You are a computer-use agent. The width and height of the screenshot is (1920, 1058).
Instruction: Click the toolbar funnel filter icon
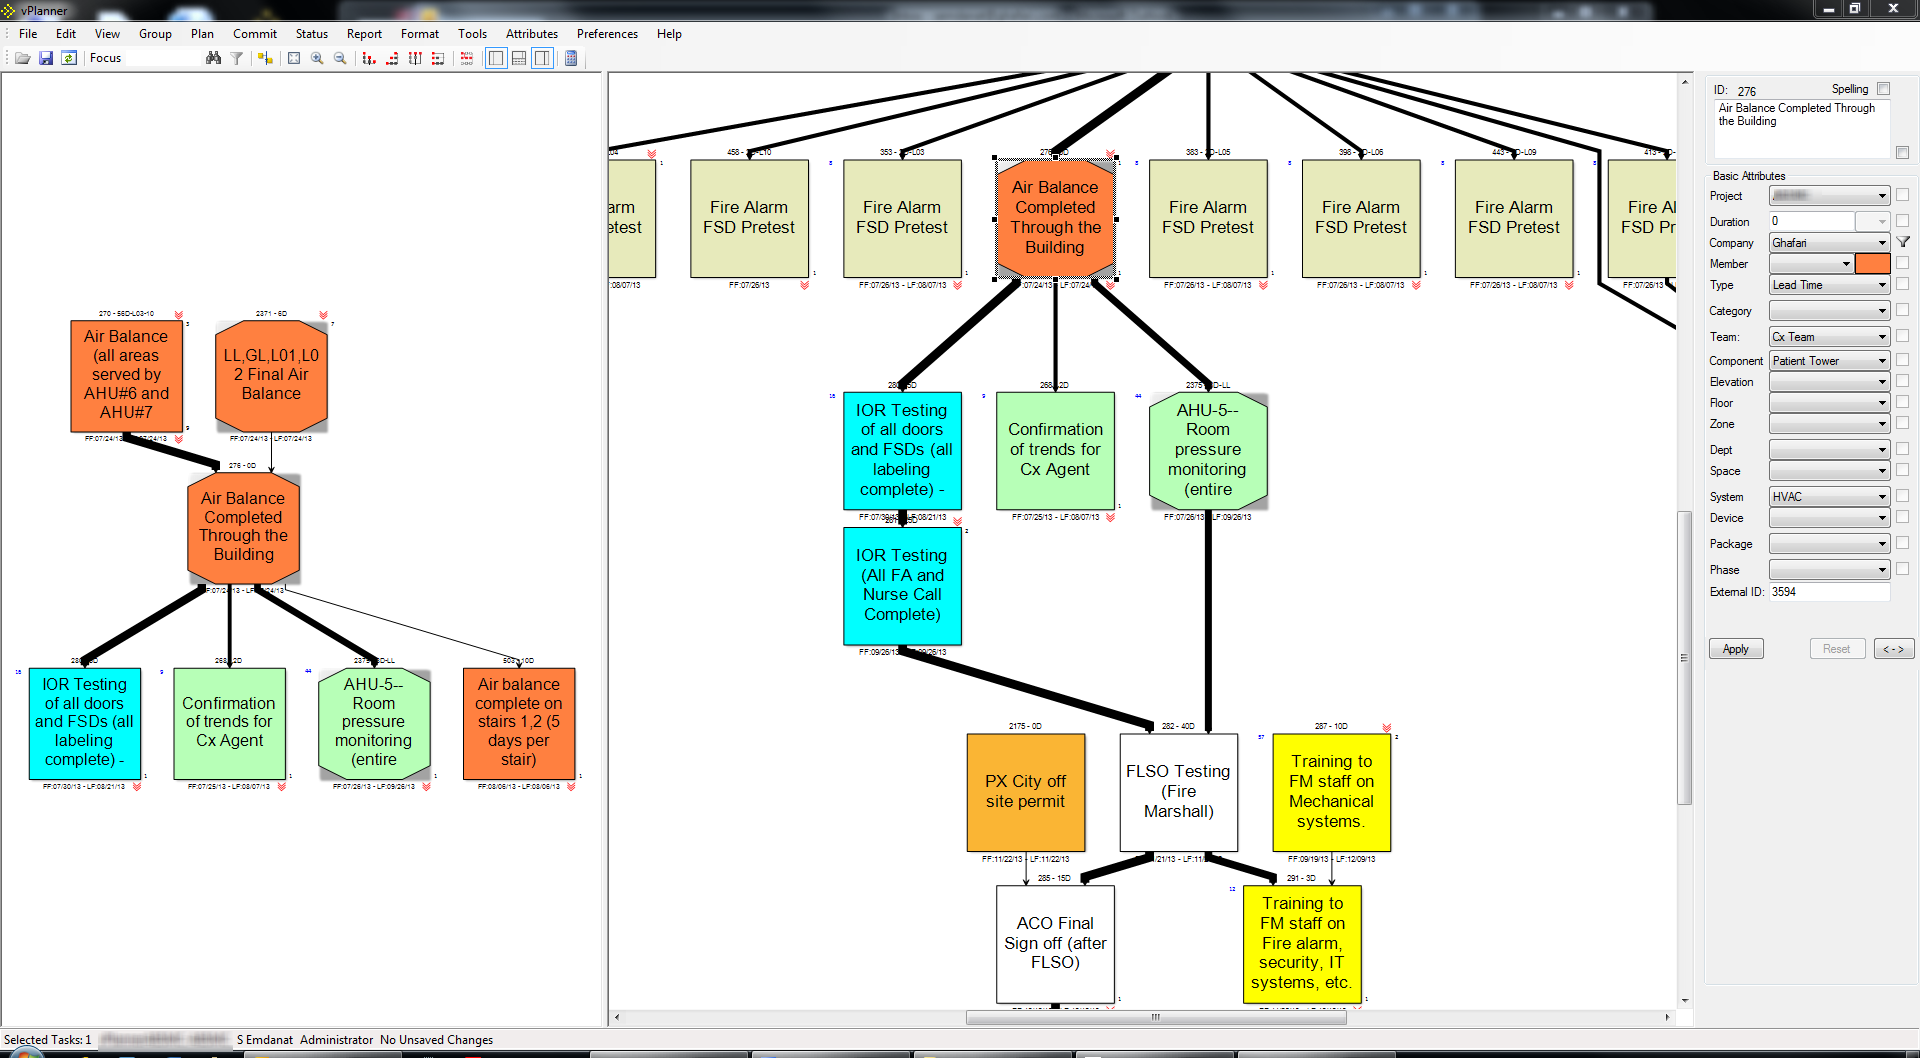click(x=237, y=58)
